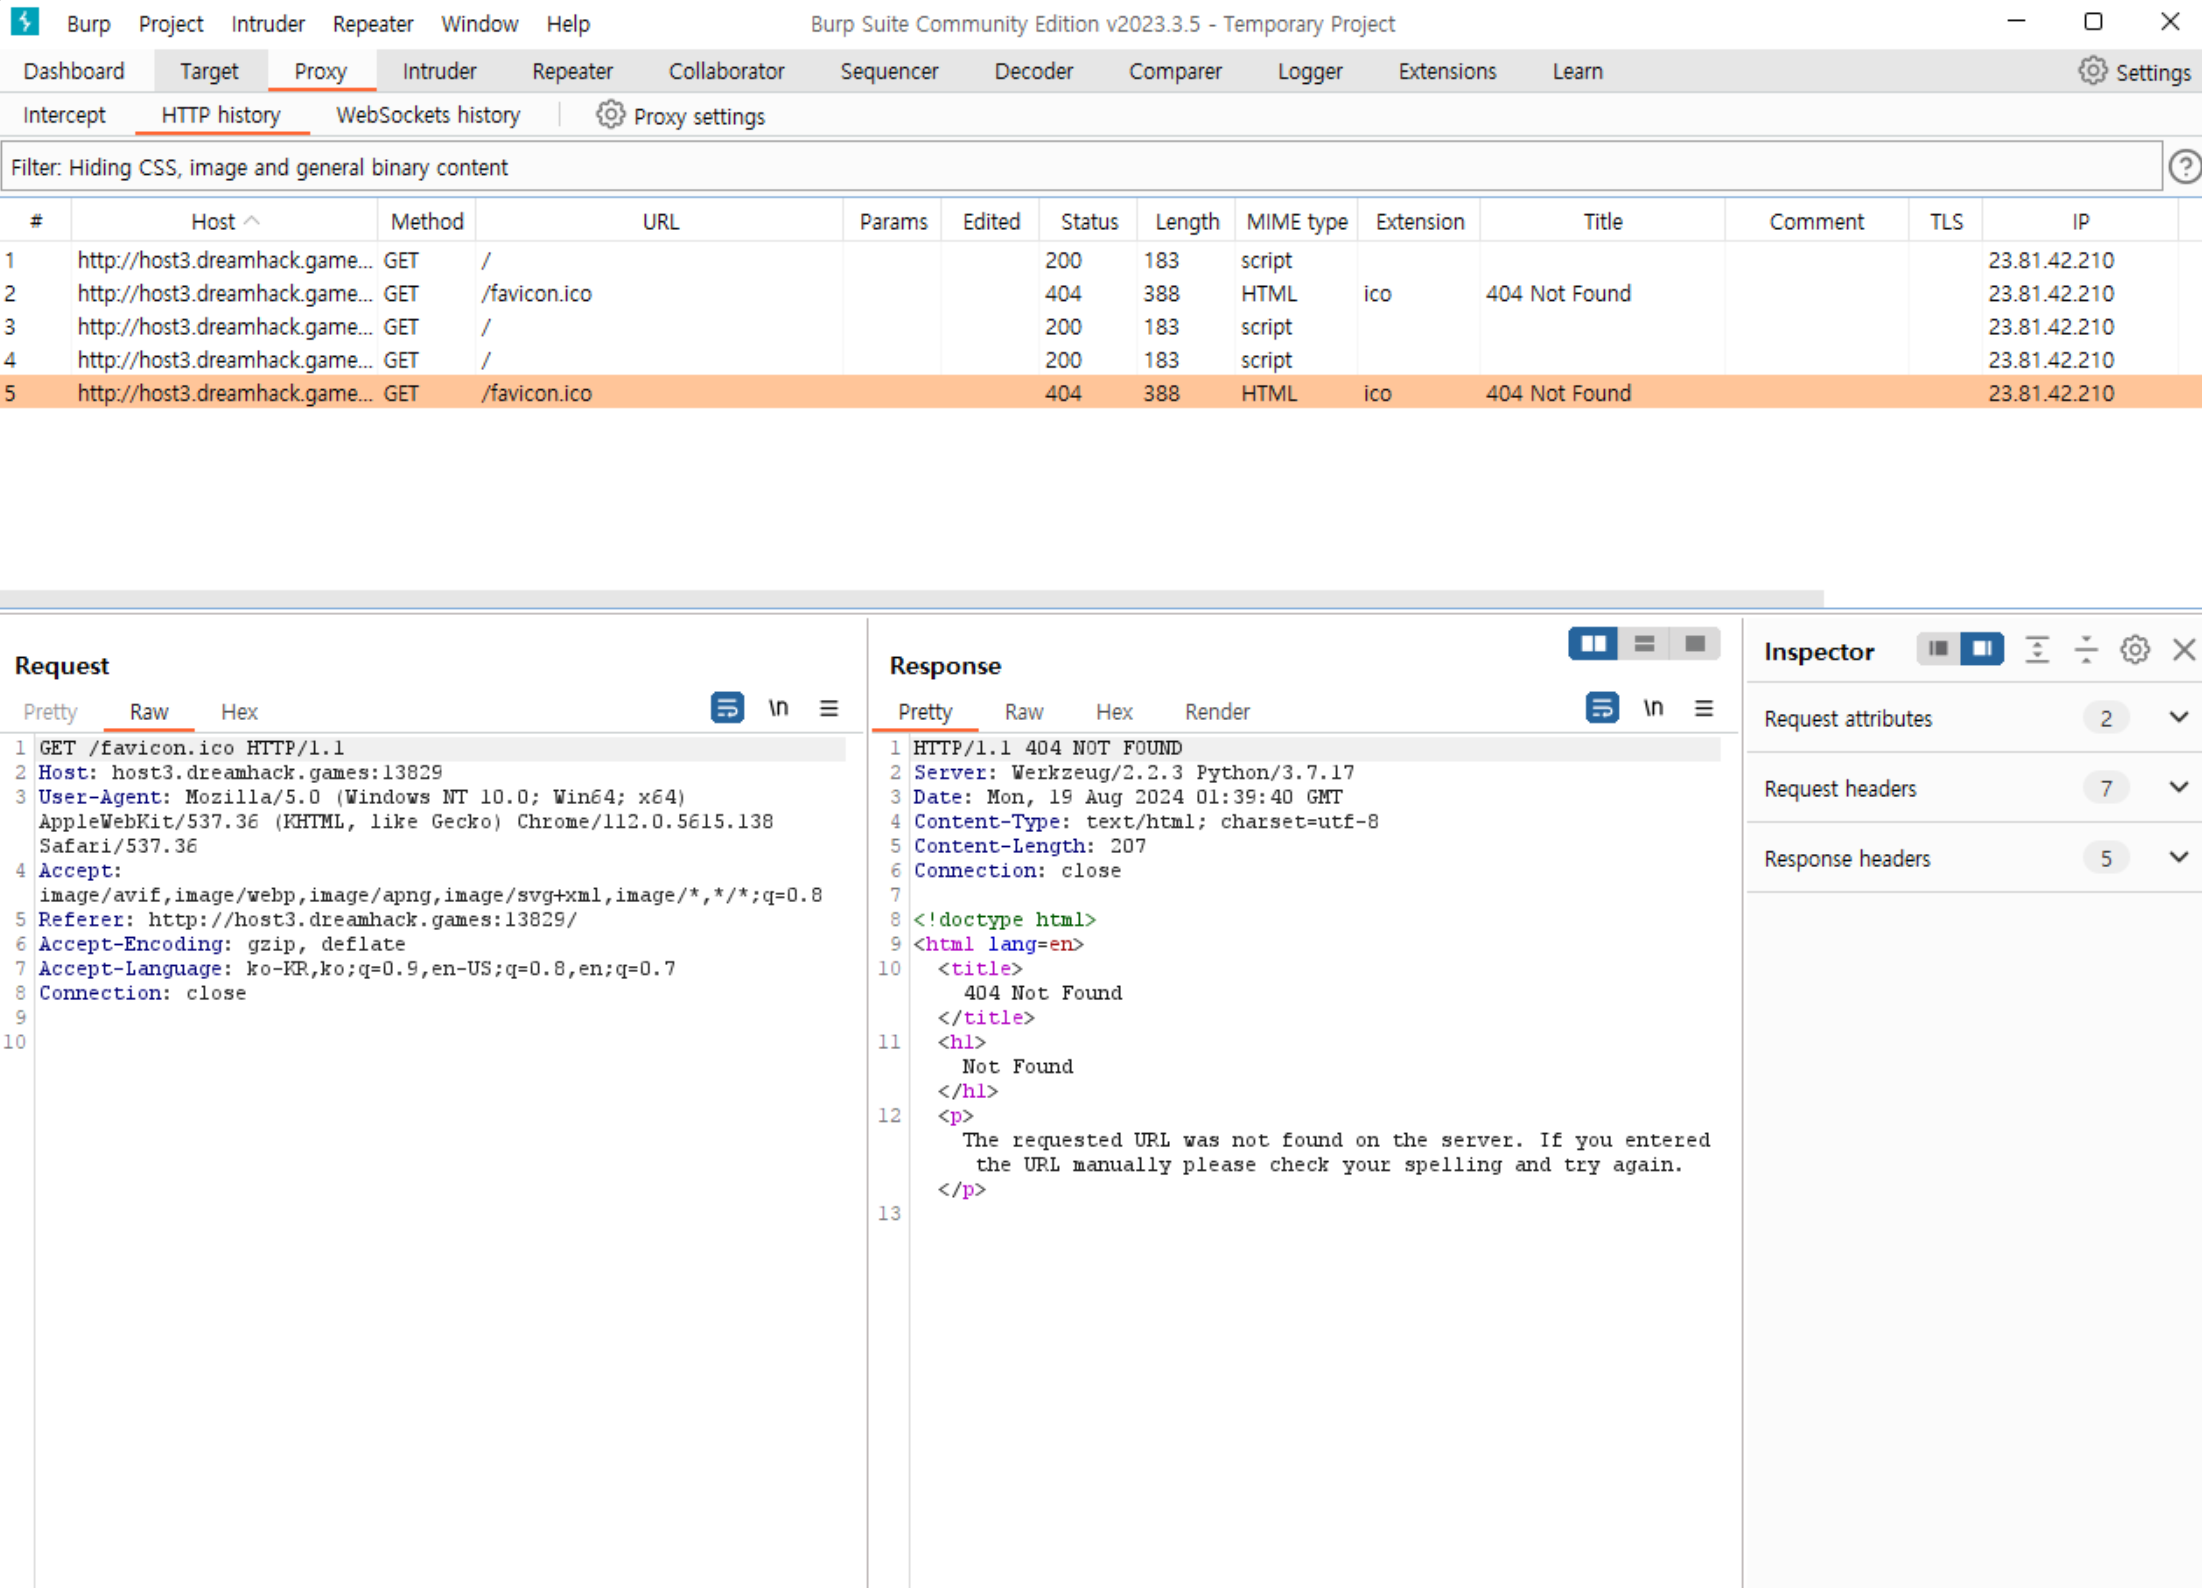Switch to the Repeater tool tab
This screenshot has height=1588, width=2202.
click(x=572, y=71)
